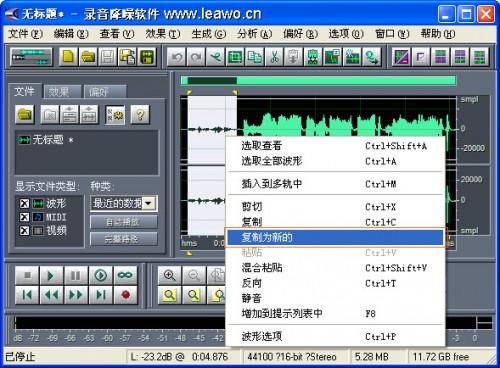Click the circled play-to-end button
The image size is (500, 368).
pyautogui.click(x=101, y=275)
